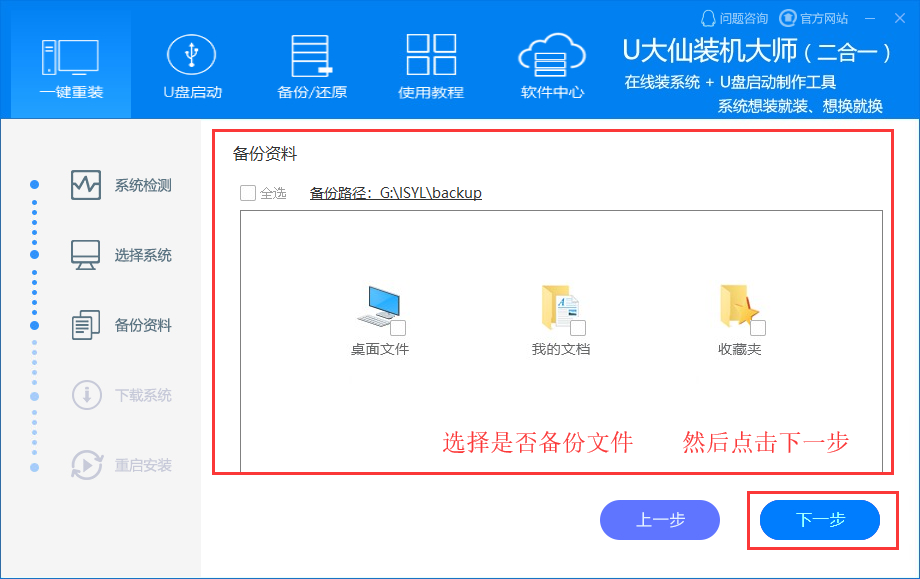920x579 pixels.
Task: Close the U大仙 window
Action: tap(900, 19)
